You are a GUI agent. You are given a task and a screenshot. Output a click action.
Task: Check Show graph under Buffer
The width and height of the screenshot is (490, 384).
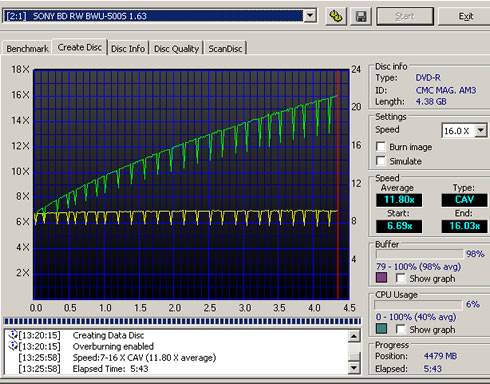pyautogui.click(x=400, y=278)
